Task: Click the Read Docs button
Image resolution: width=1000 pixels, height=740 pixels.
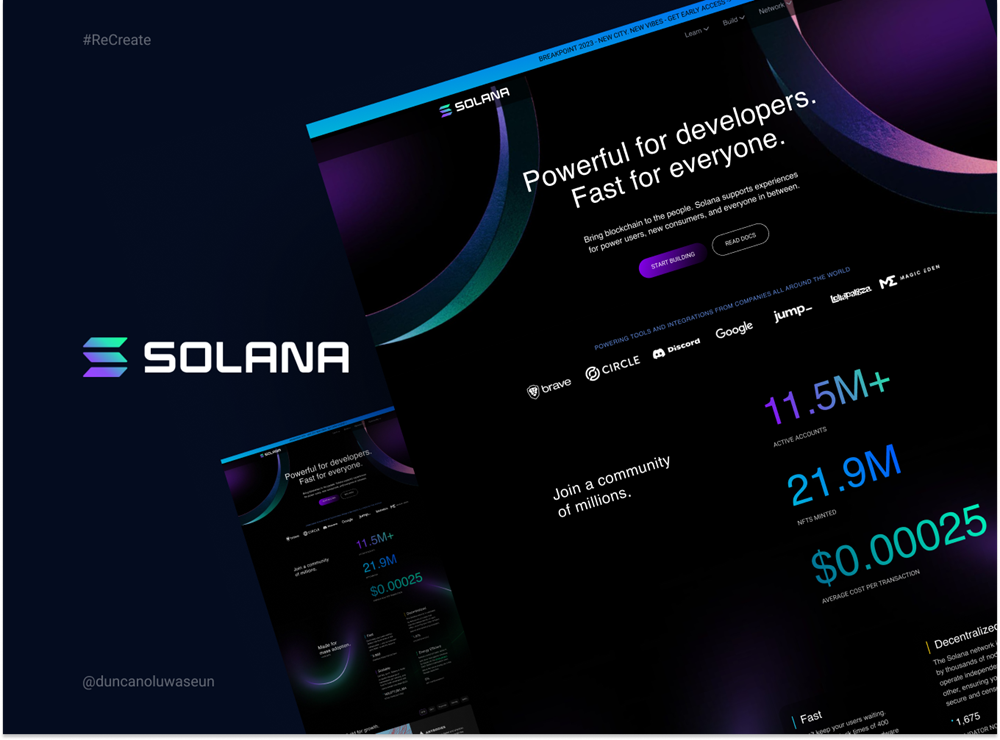Action: coord(740,239)
